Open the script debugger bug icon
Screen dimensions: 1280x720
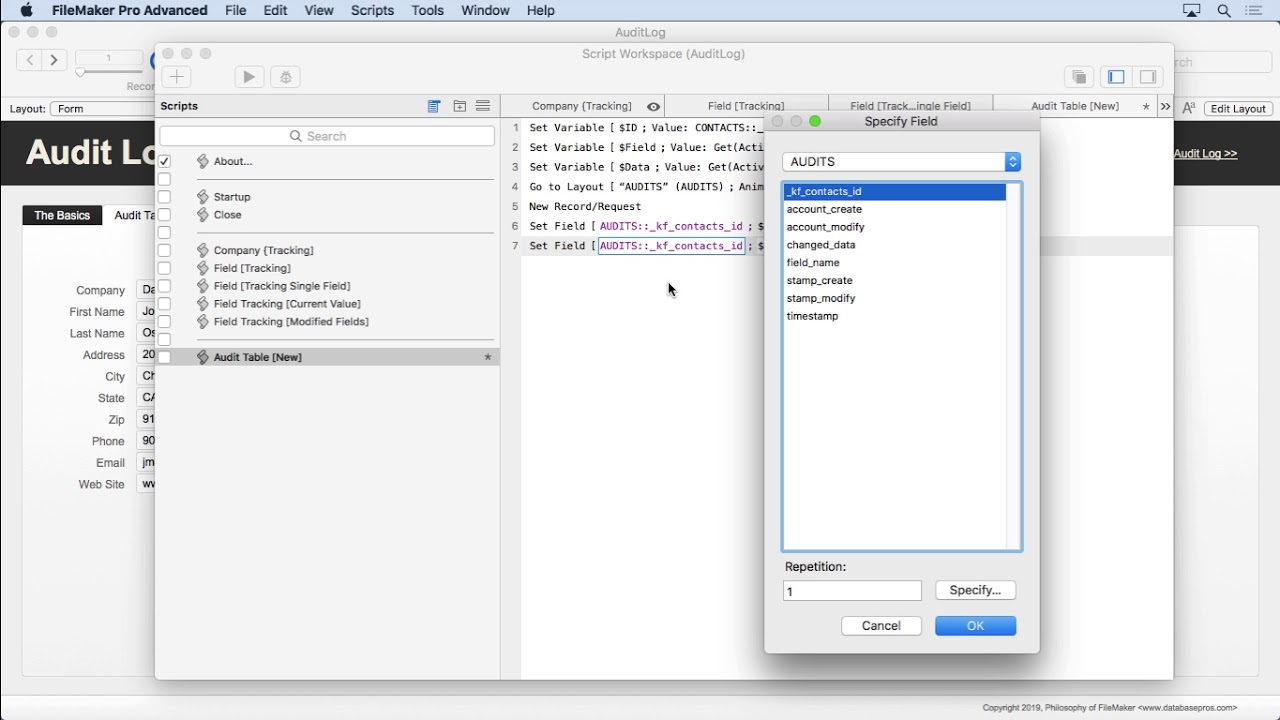point(286,77)
